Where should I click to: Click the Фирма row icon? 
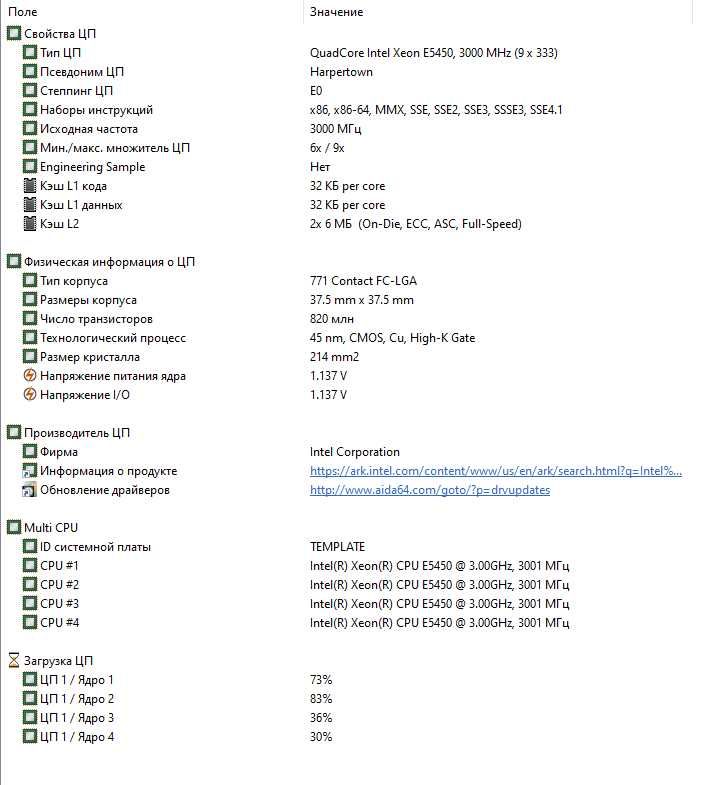pyautogui.click(x=30, y=452)
